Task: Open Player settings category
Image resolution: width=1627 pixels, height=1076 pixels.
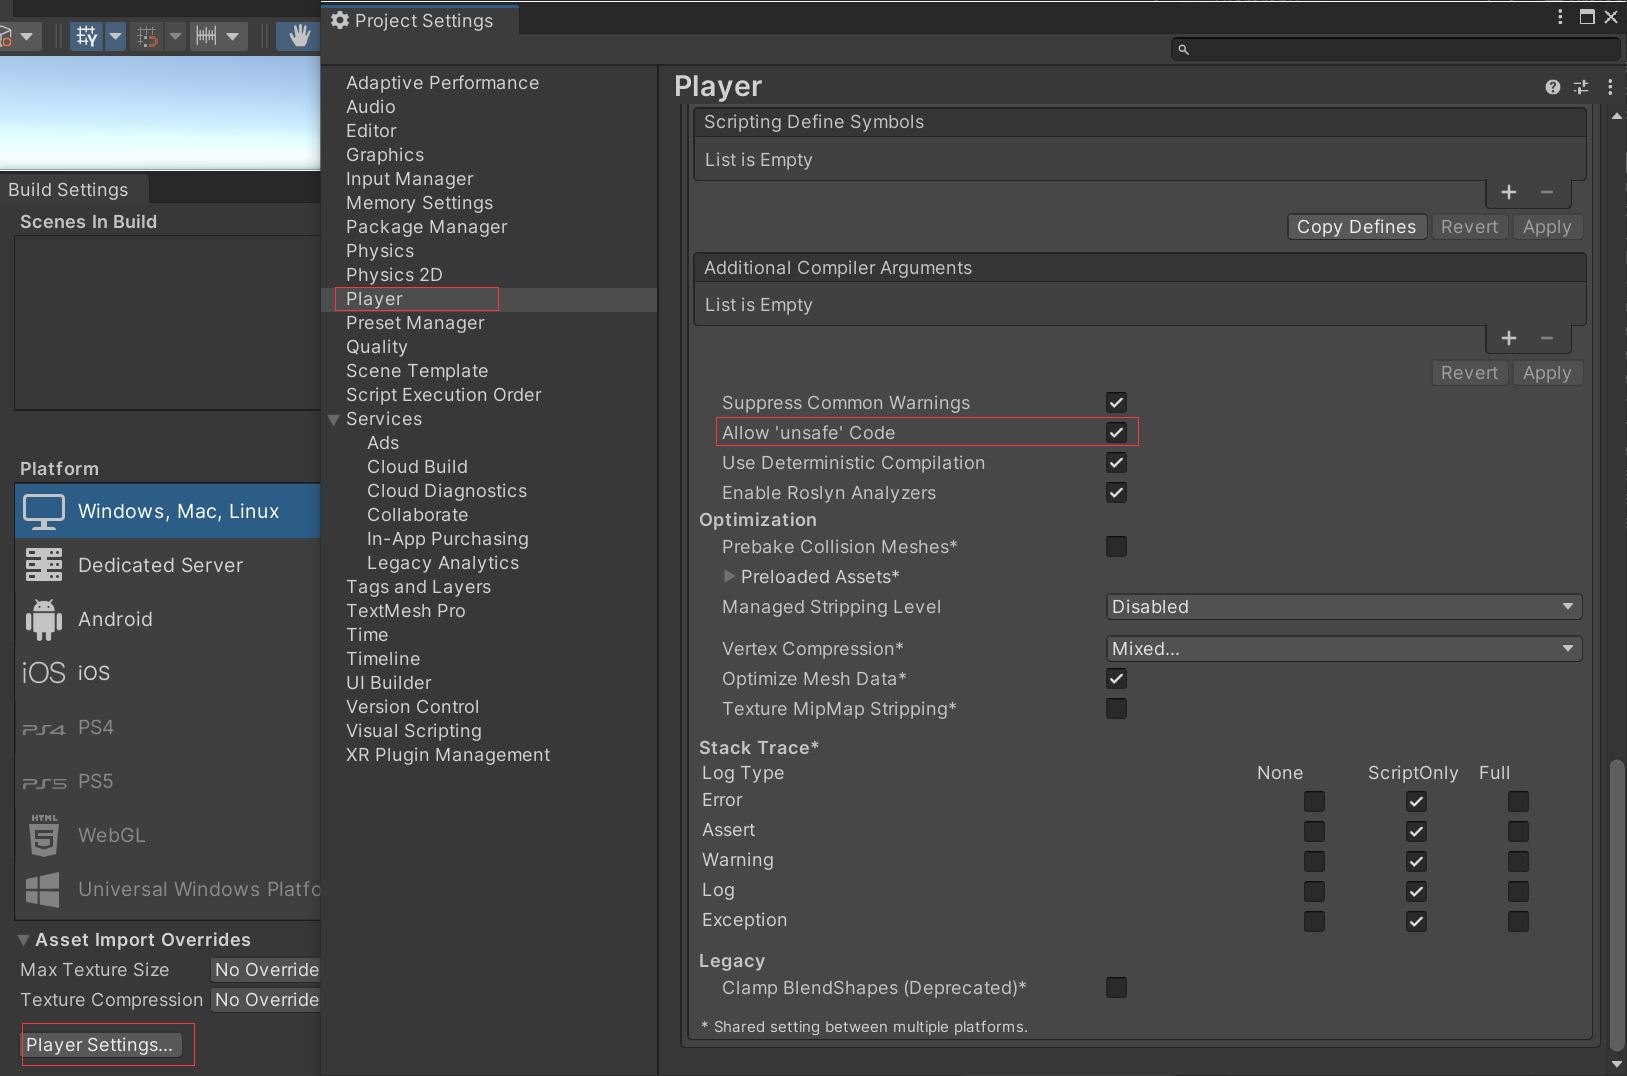Action: (489, 299)
